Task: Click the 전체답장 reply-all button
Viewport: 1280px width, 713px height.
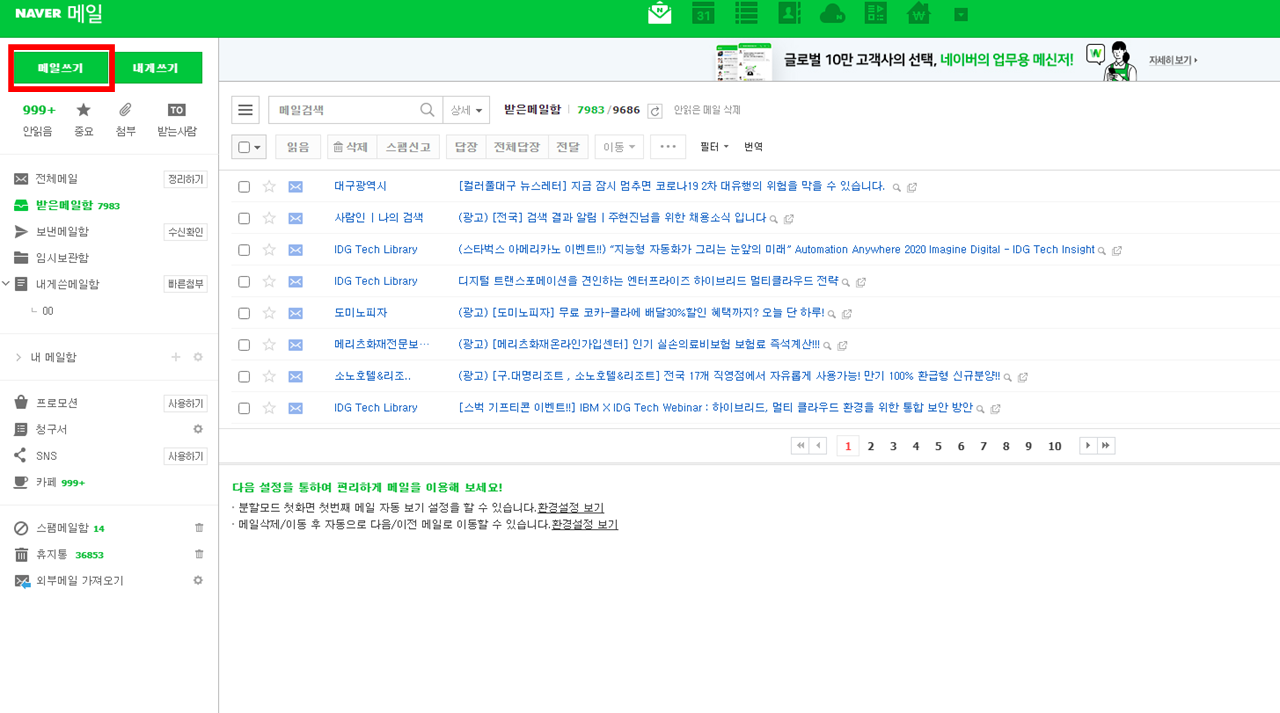Action: [x=516, y=147]
